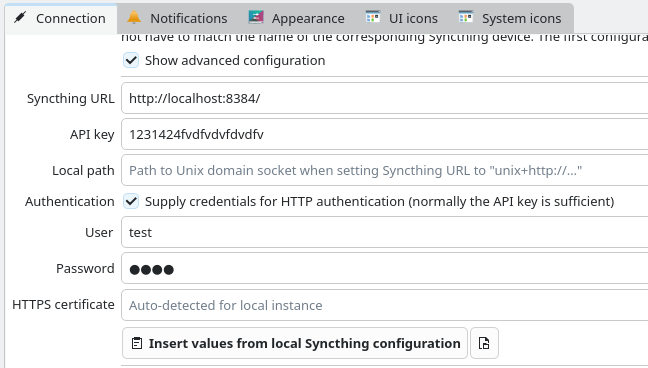Open the Connection tab

coord(61,18)
